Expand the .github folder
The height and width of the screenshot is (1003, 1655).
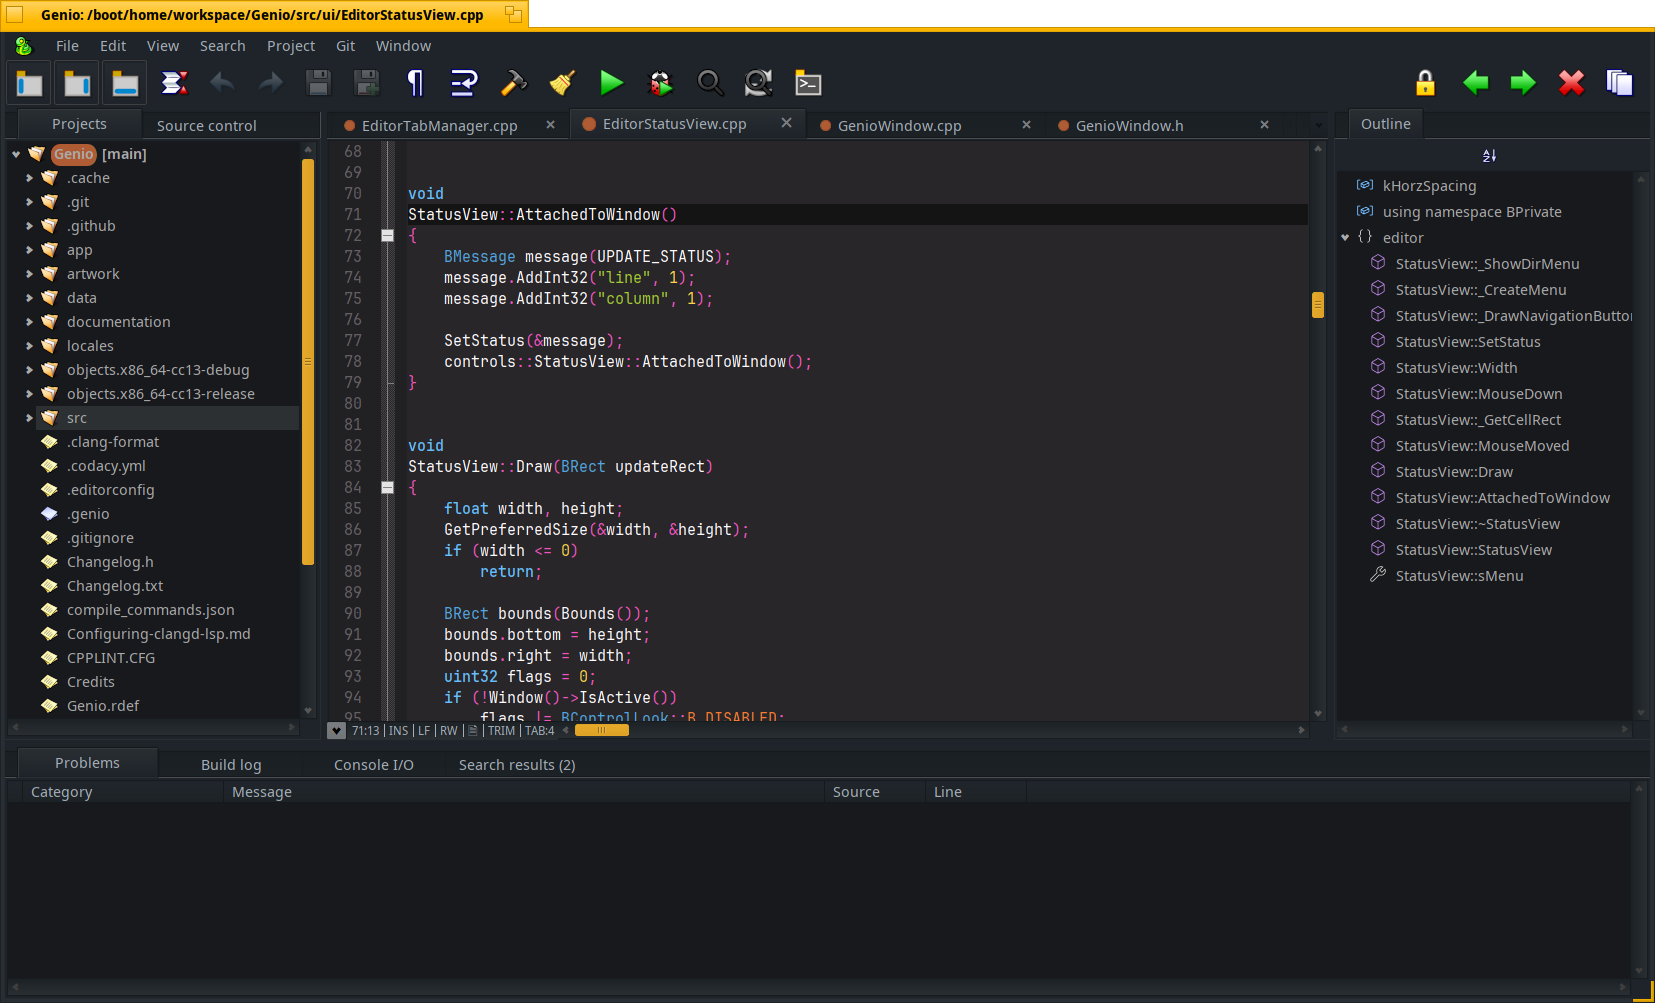pyautogui.click(x=29, y=226)
